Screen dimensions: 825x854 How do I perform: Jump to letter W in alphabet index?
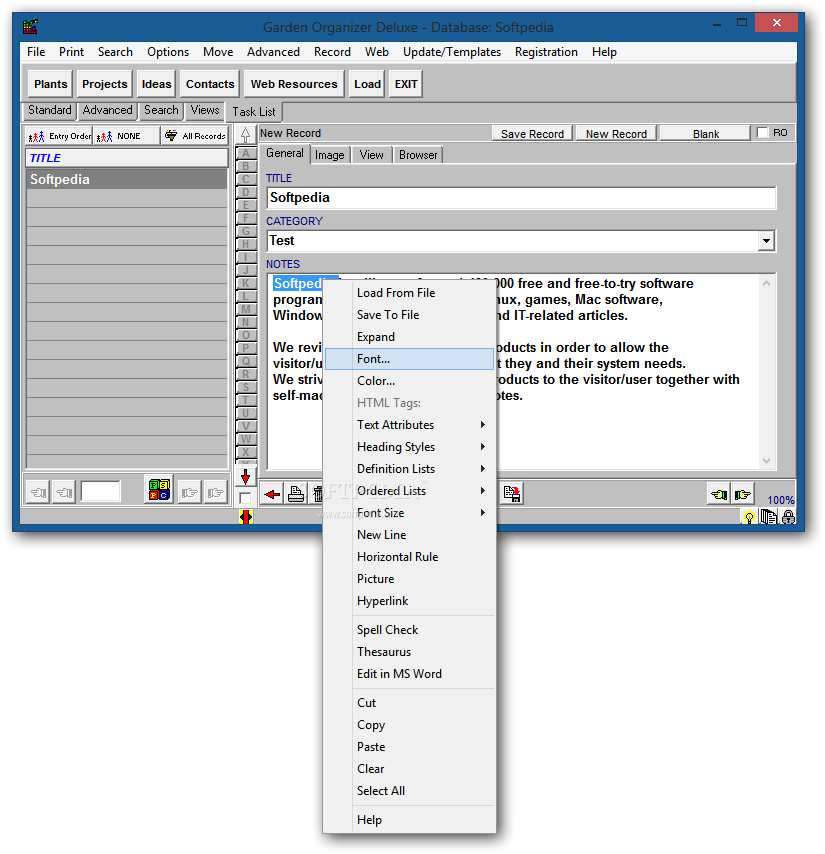tap(246, 439)
